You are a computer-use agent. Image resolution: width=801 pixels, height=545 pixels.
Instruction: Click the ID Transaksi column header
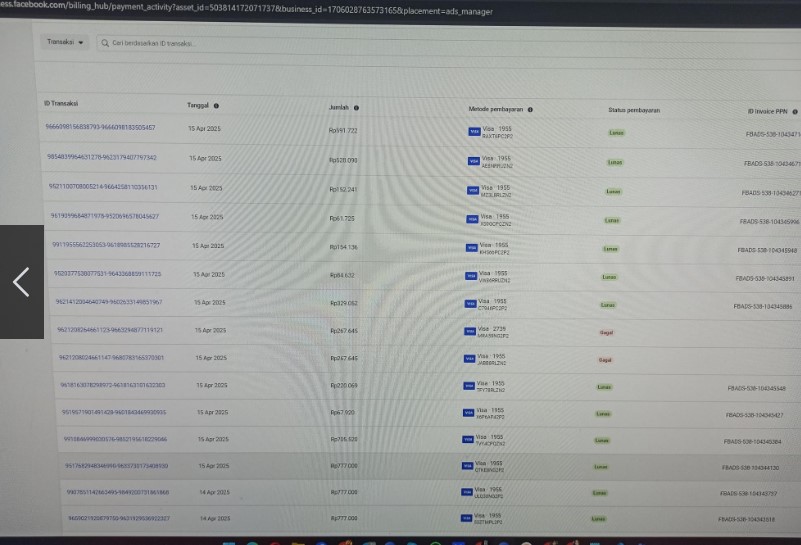click(x=62, y=103)
